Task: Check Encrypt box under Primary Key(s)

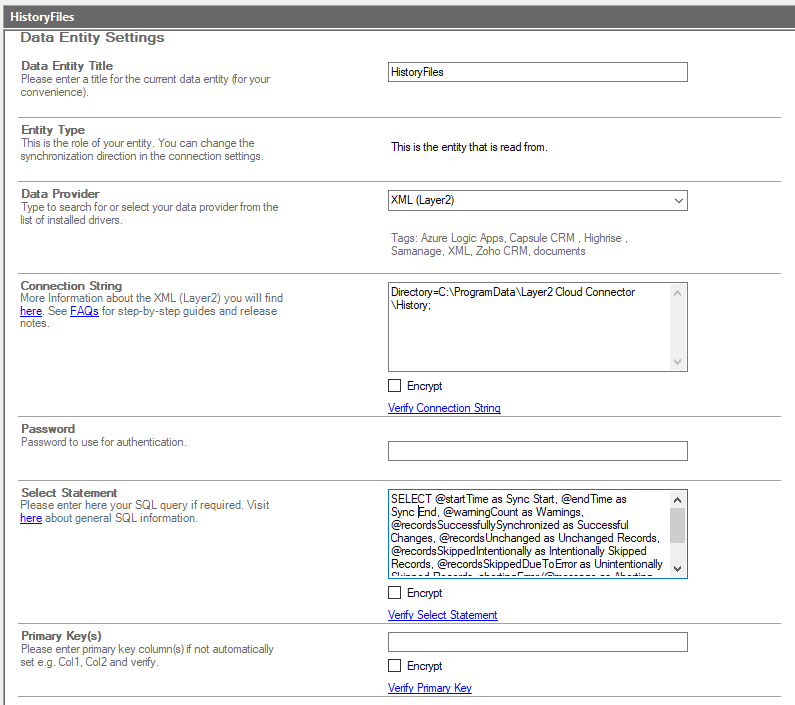Action: [395, 666]
